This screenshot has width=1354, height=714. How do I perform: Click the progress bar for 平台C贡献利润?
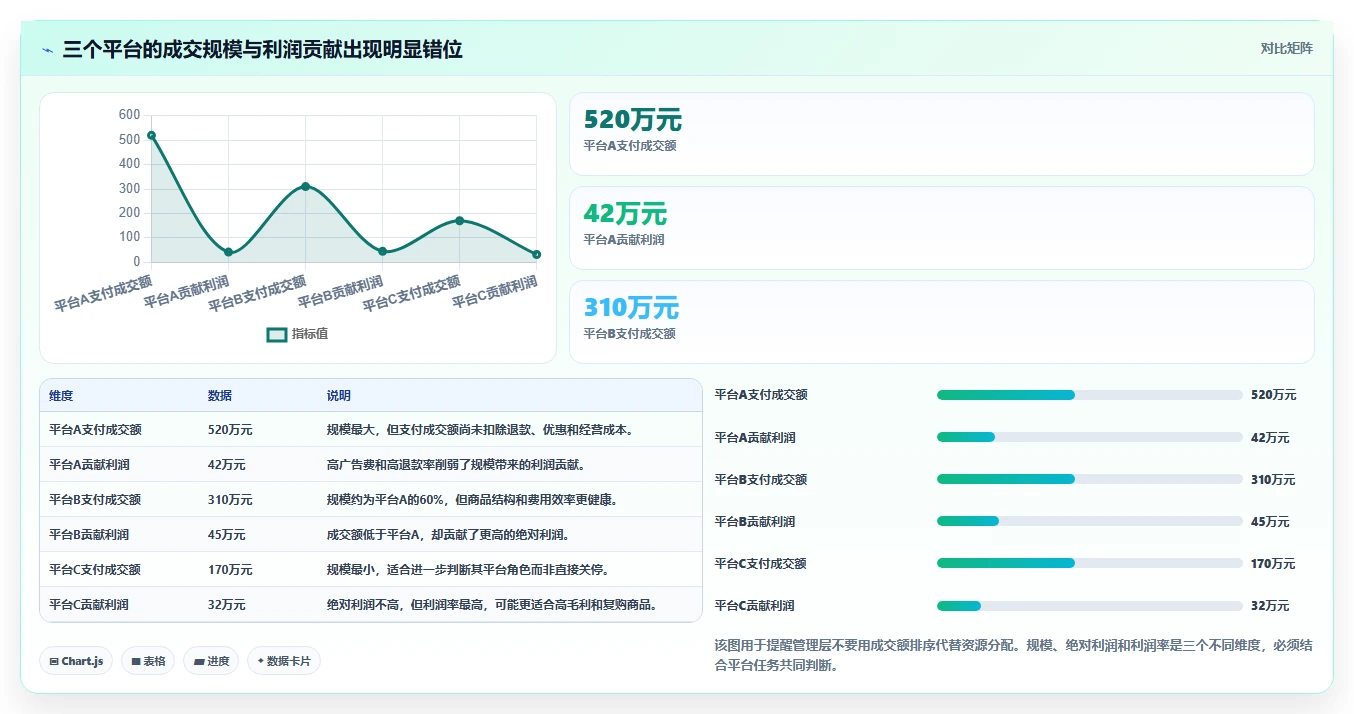point(1089,606)
